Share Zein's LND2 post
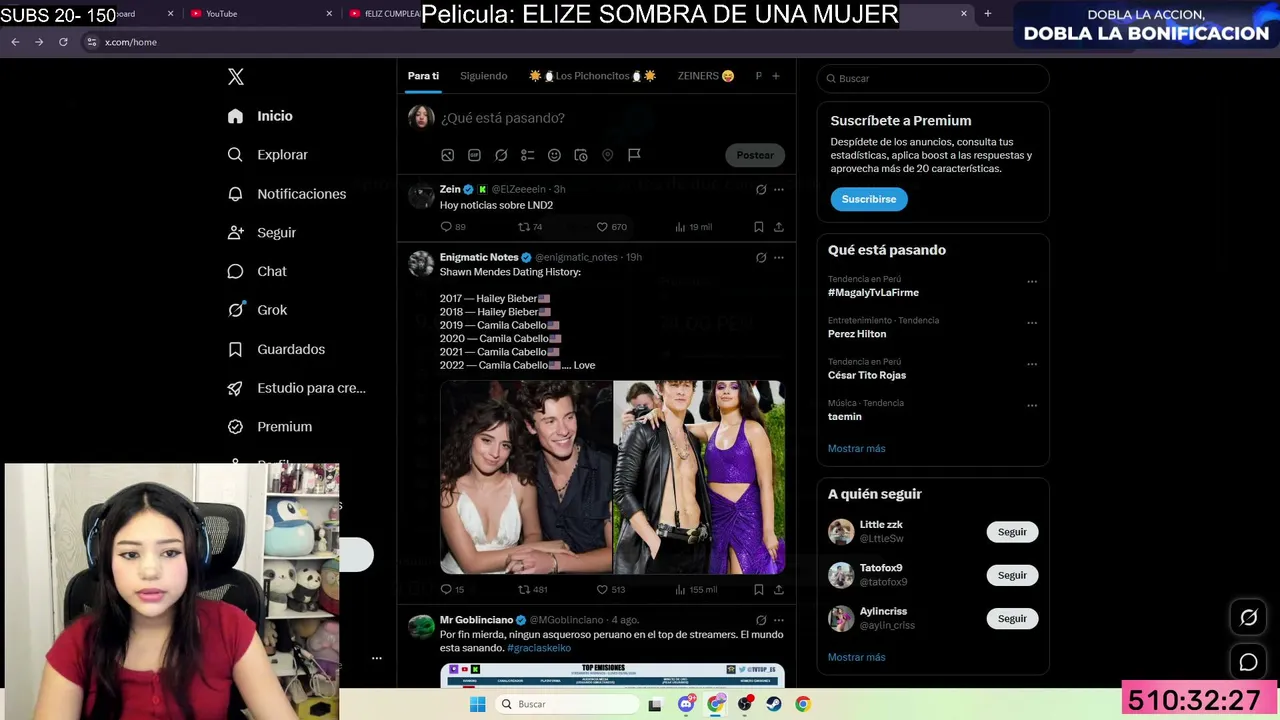The height and width of the screenshot is (720, 1280). click(779, 227)
